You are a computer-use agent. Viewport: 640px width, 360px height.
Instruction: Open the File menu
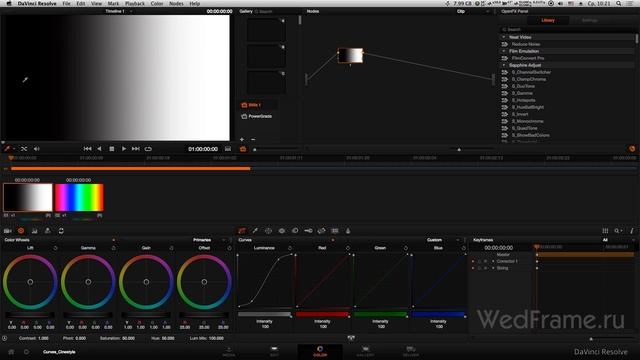[66, 3]
